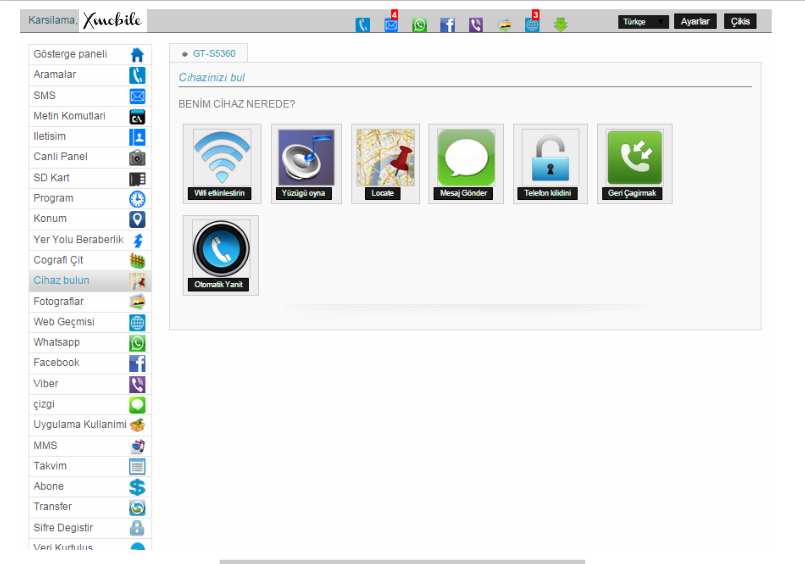Click the envelope icon with badge 4
The height and width of the screenshot is (564, 805).
[391, 24]
